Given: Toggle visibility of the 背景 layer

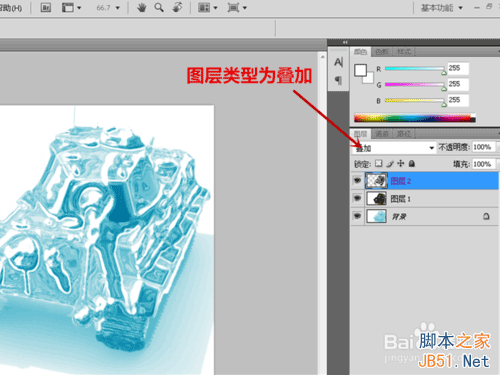Looking at the screenshot, I should [357, 216].
